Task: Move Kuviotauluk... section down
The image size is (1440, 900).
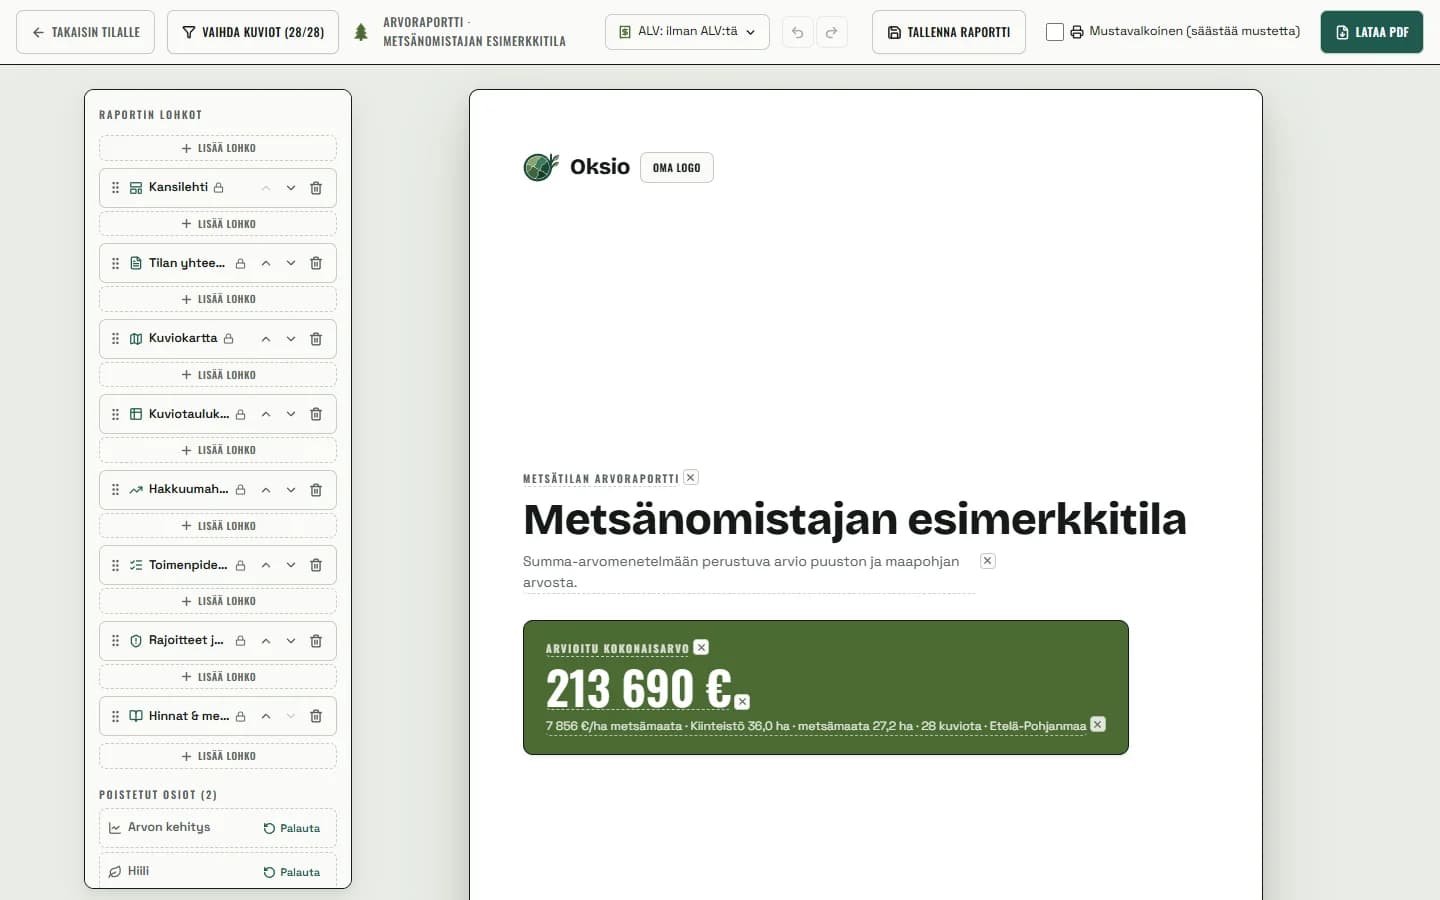Action: coord(291,414)
